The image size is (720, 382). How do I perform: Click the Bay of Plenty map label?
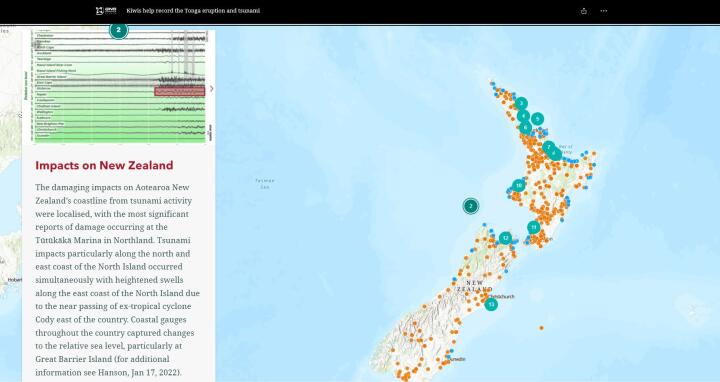click(565, 149)
